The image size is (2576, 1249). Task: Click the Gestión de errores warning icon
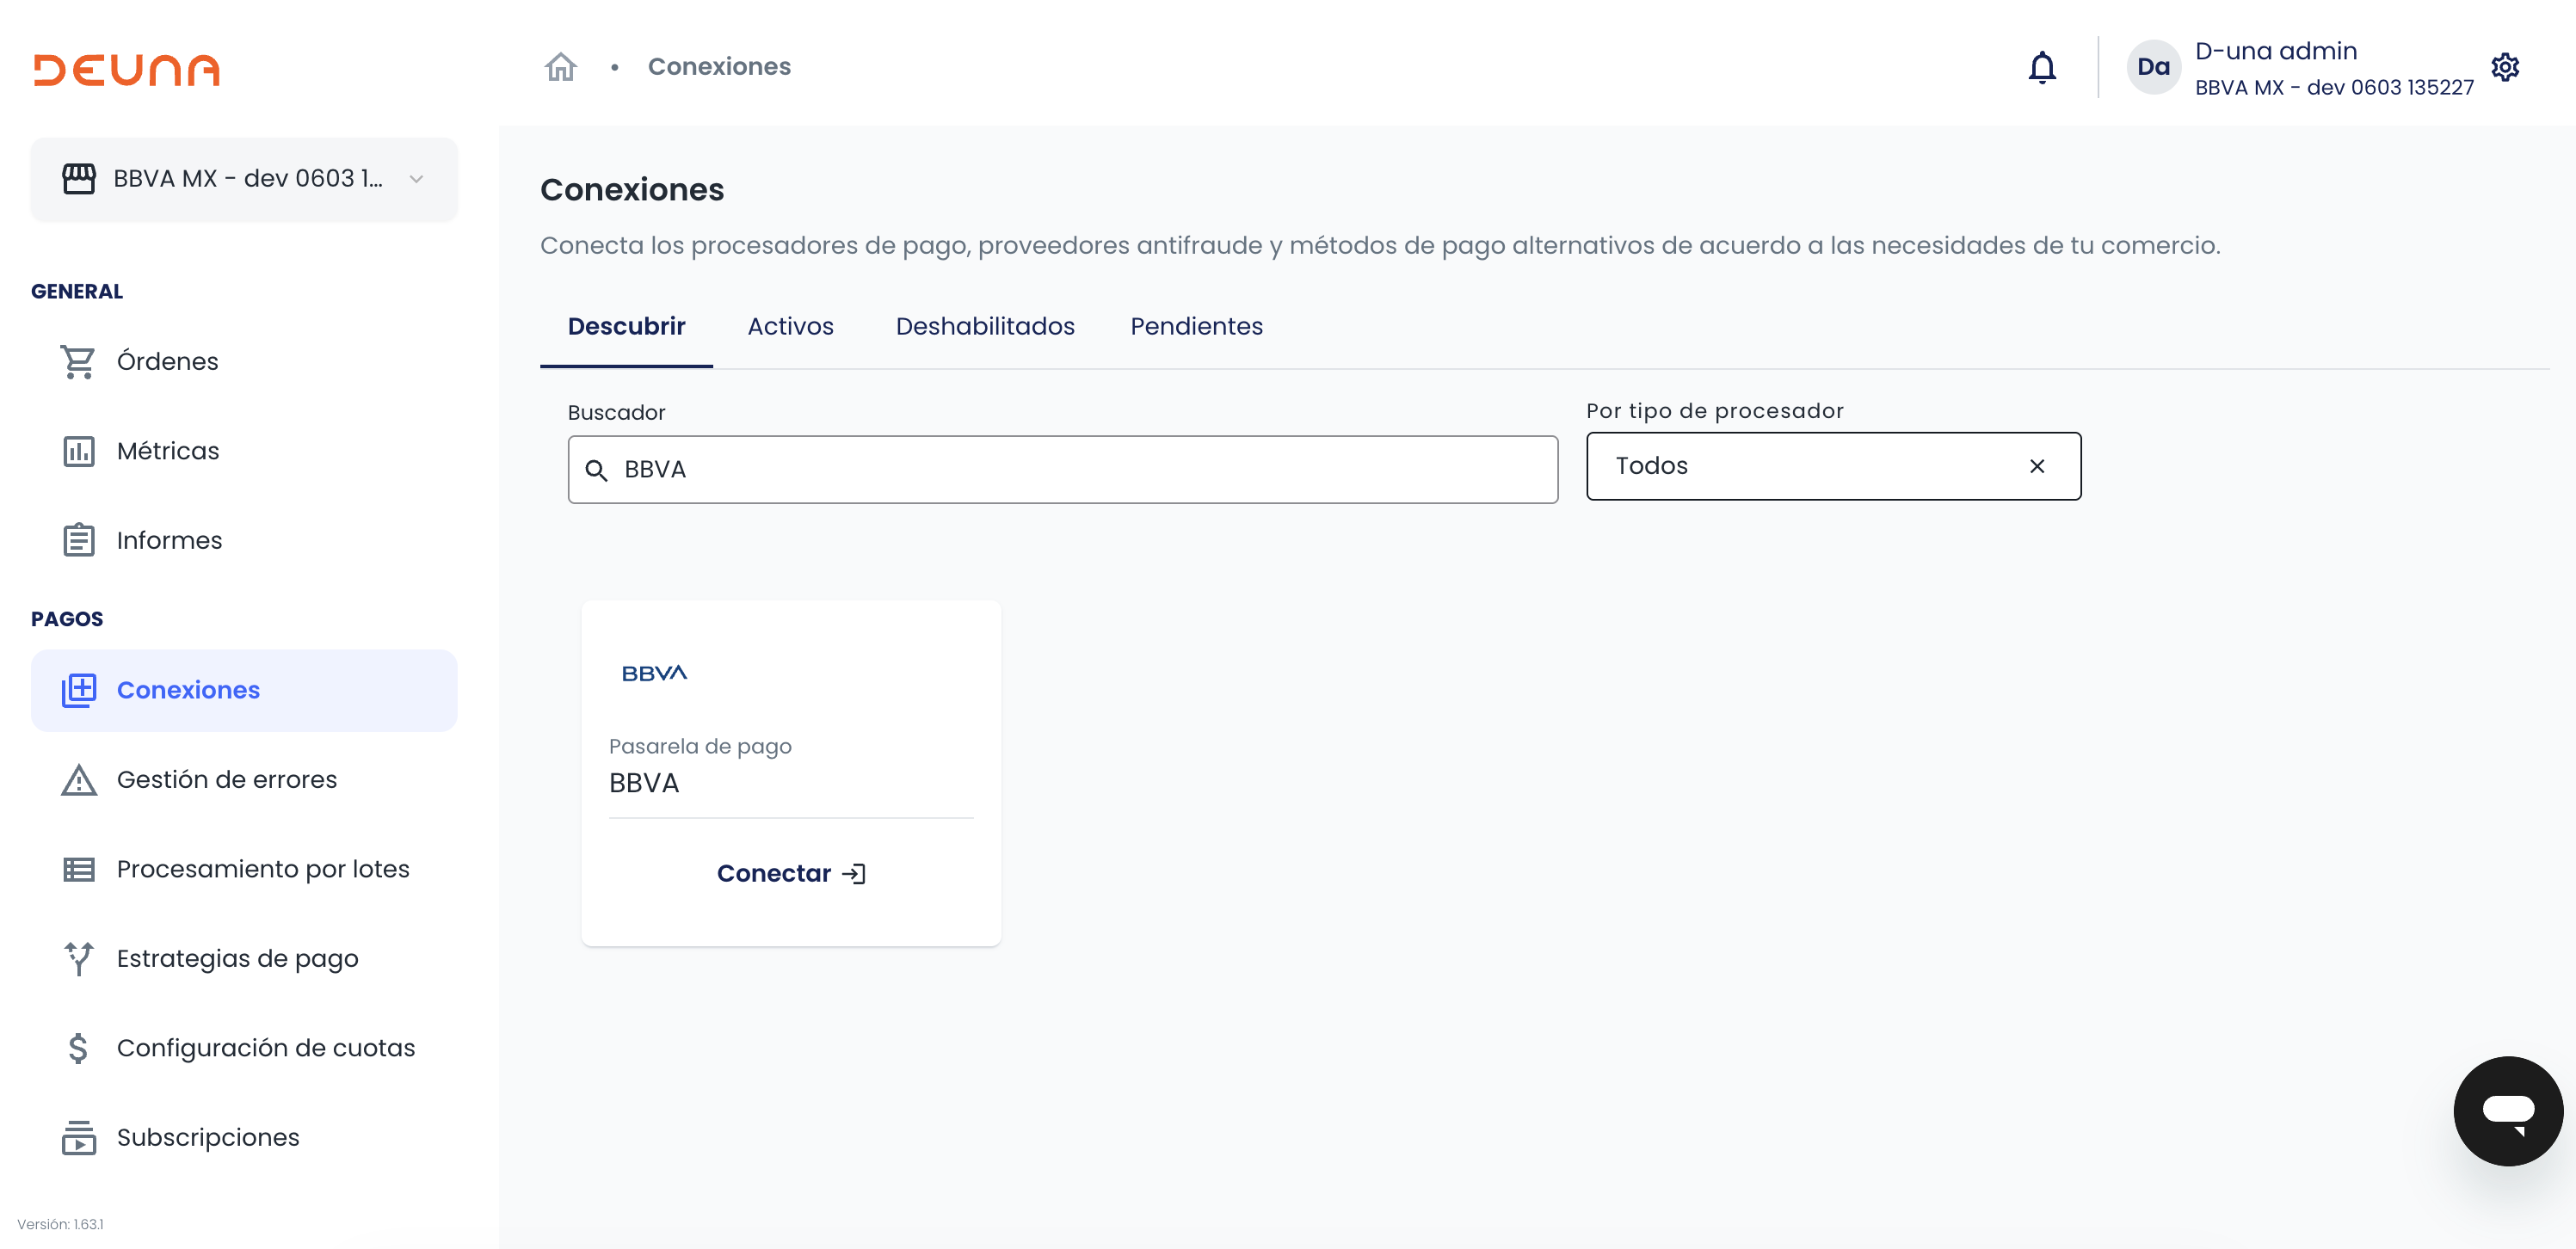[x=78, y=779]
